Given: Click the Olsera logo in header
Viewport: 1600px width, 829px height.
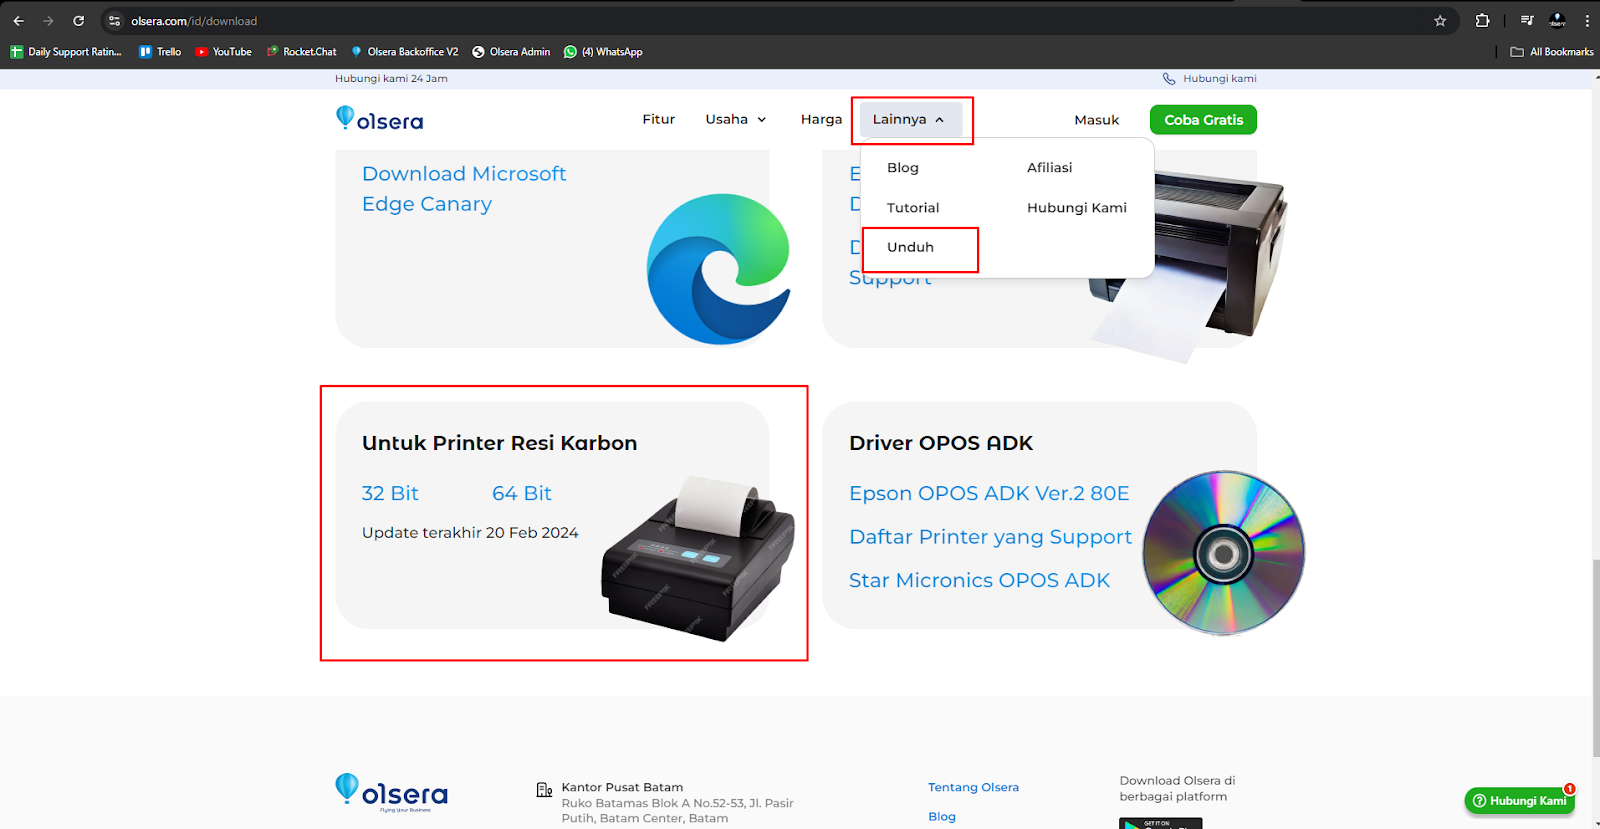Looking at the screenshot, I should click(x=380, y=119).
